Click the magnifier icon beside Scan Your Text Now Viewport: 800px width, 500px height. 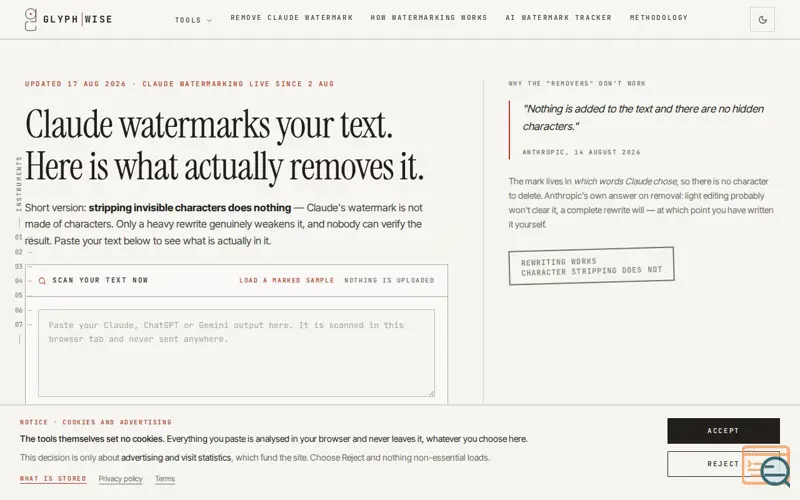click(x=42, y=281)
